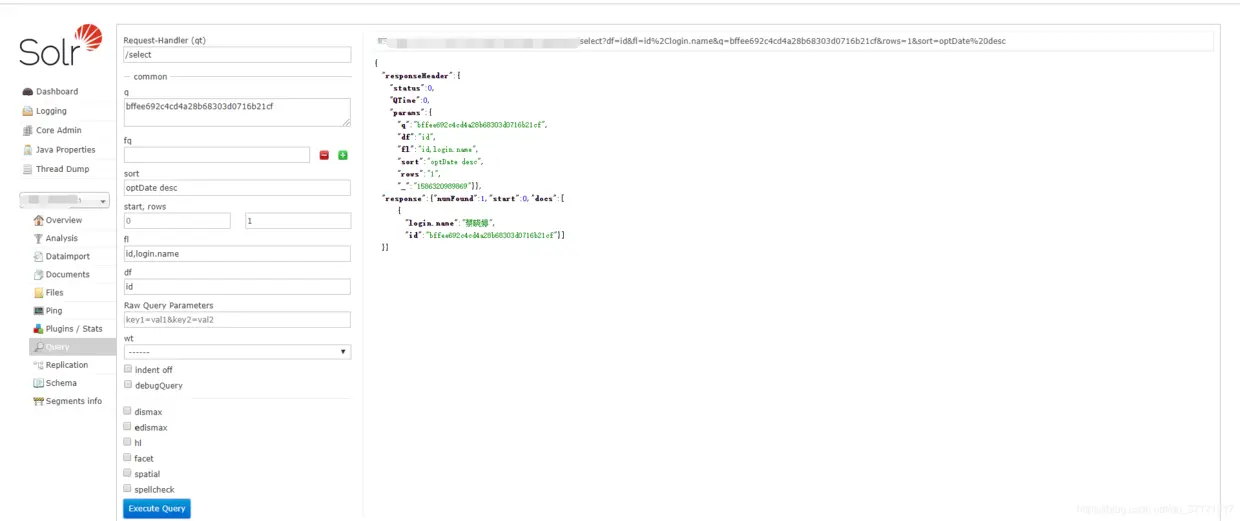1240x521 pixels.
Task: Select the Core Admin icon
Action: [28, 131]
